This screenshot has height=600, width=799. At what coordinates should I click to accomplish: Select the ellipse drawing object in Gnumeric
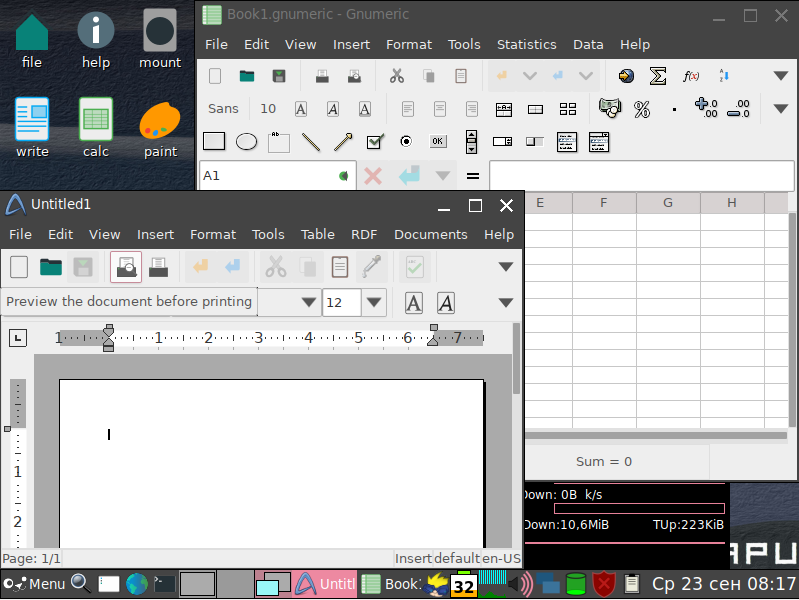click(246, 141)
